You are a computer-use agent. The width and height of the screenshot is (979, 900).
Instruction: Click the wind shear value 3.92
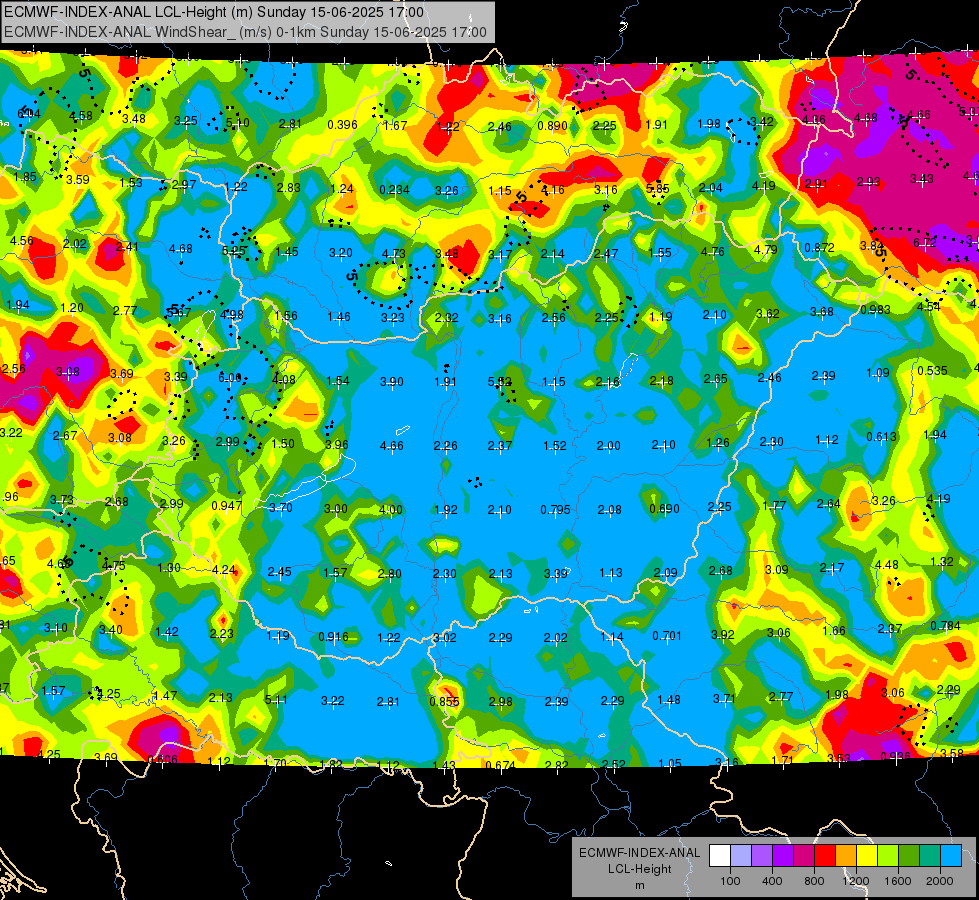tap(722, 635)
